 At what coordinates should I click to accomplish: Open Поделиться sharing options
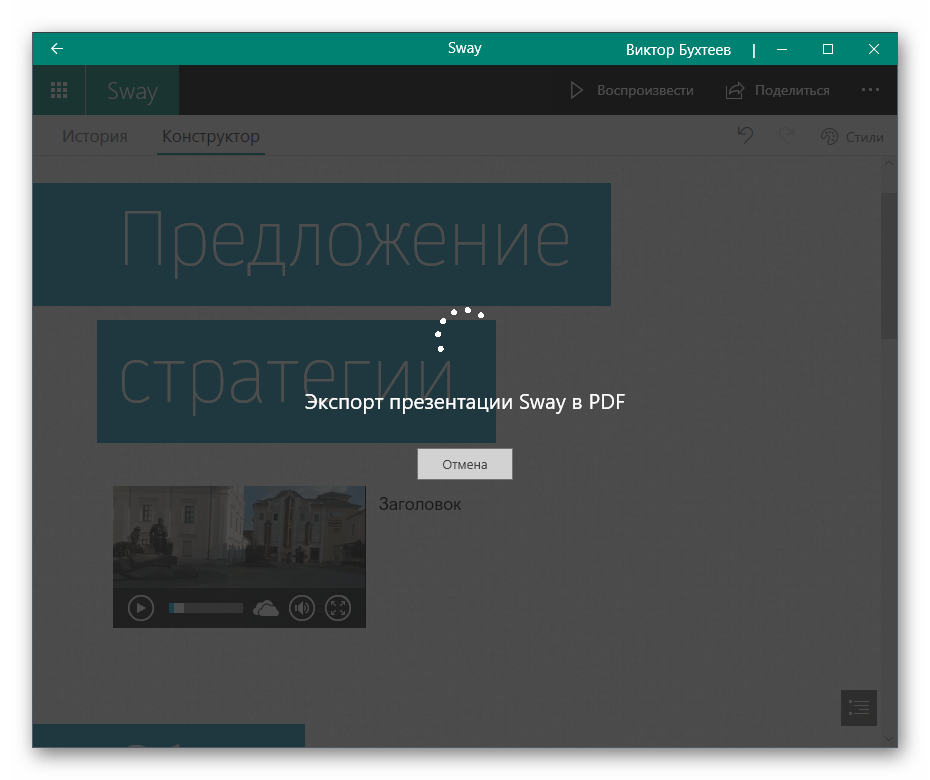(x=778, y=90)
